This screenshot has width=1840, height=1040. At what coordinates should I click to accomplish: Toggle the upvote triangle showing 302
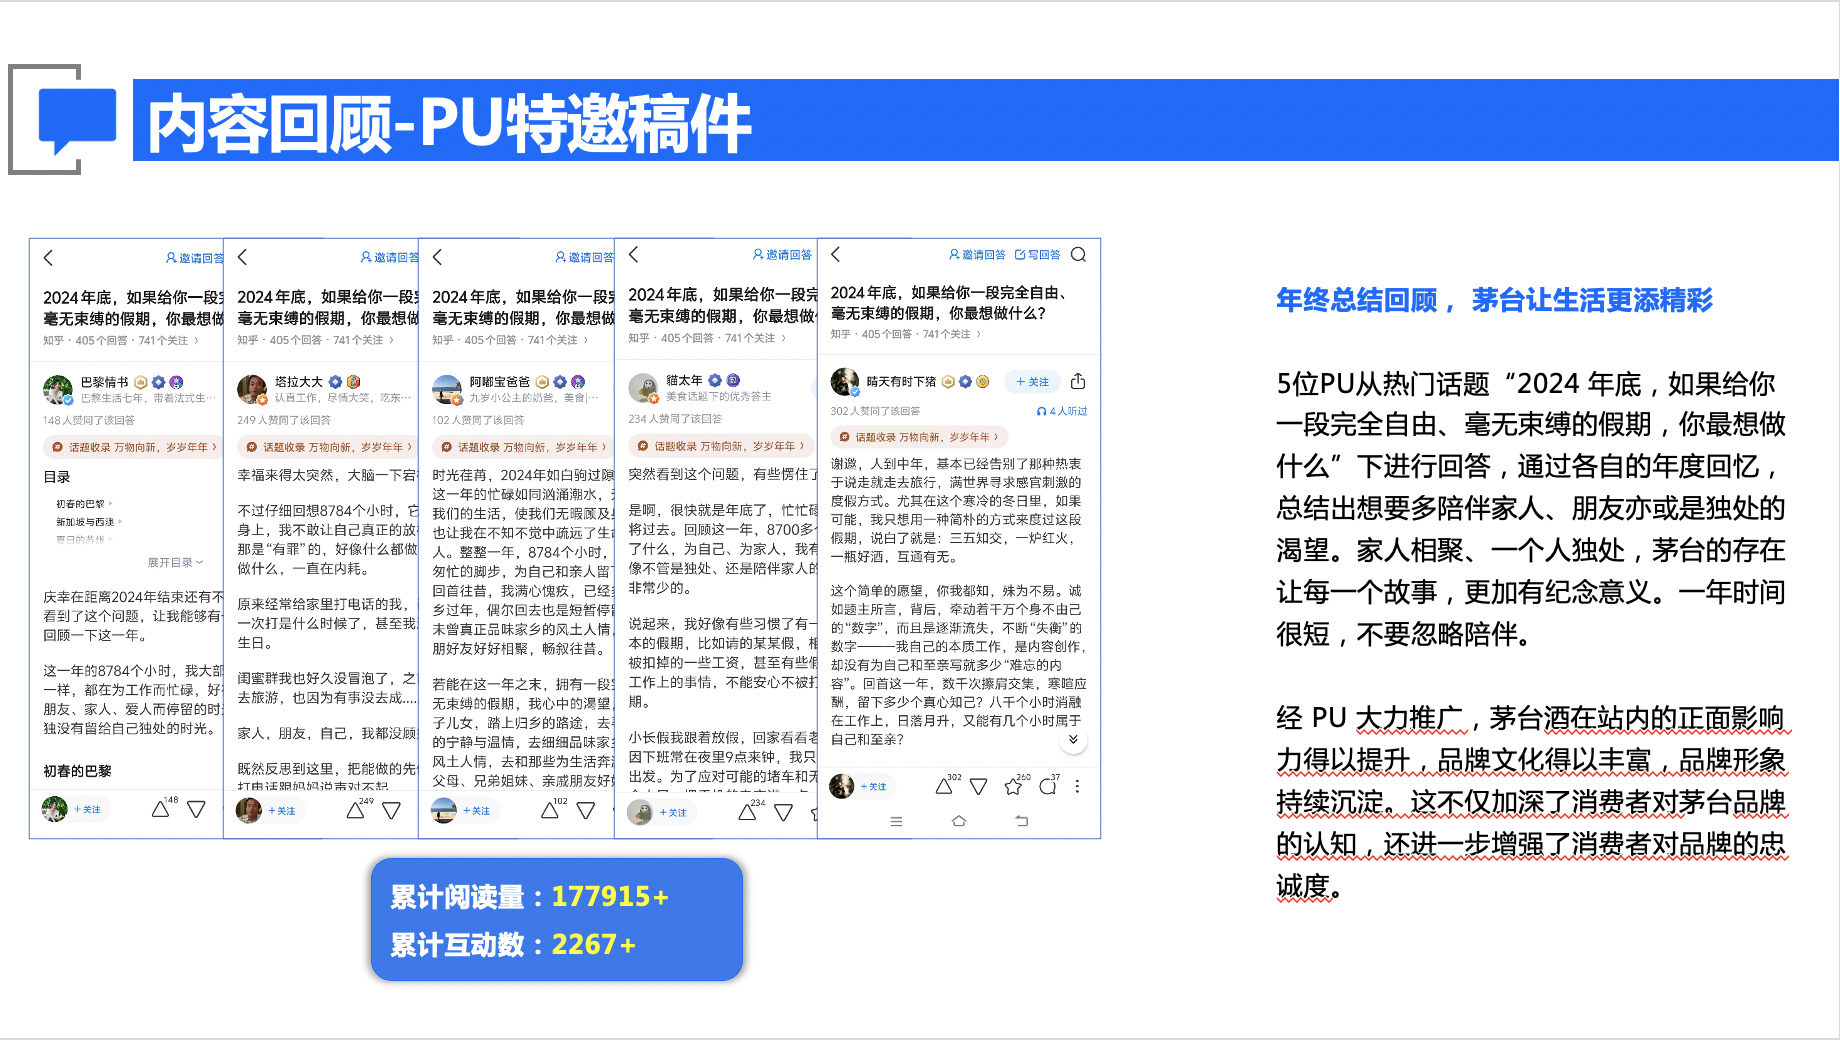(x=943, y=787)
